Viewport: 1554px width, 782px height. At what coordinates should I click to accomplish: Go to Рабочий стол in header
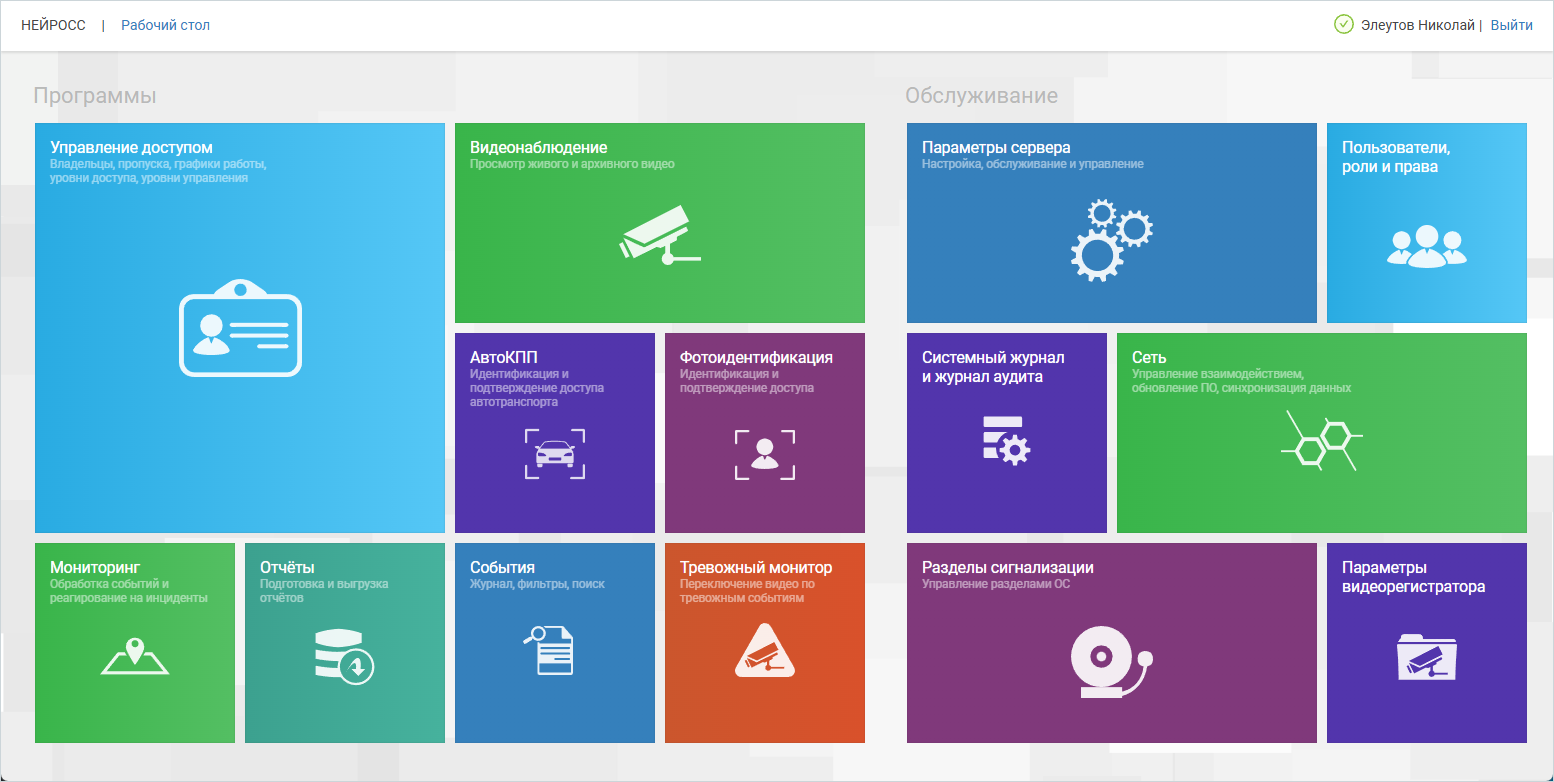point(165,25)
